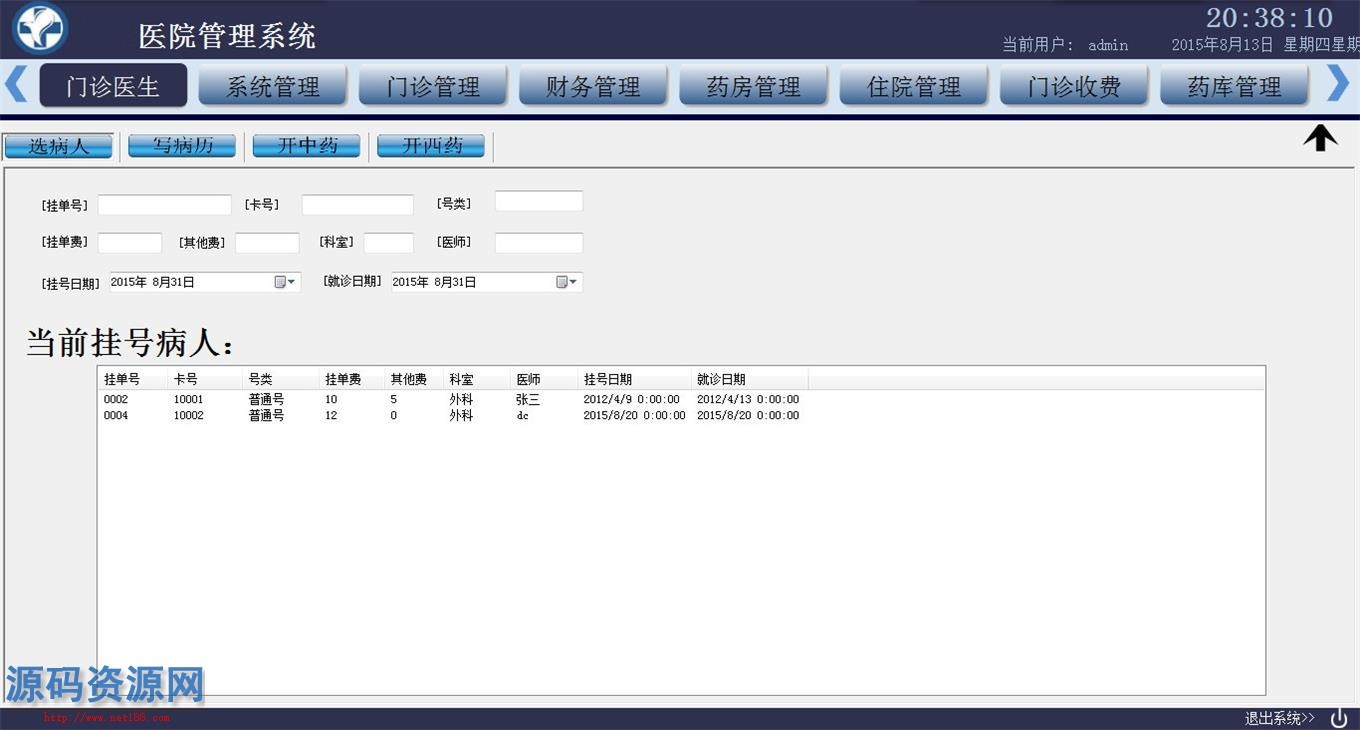Open the 挂号日期 date picker dropdown
This screenshot has width=1360, height=730.
tap(286, 282)
